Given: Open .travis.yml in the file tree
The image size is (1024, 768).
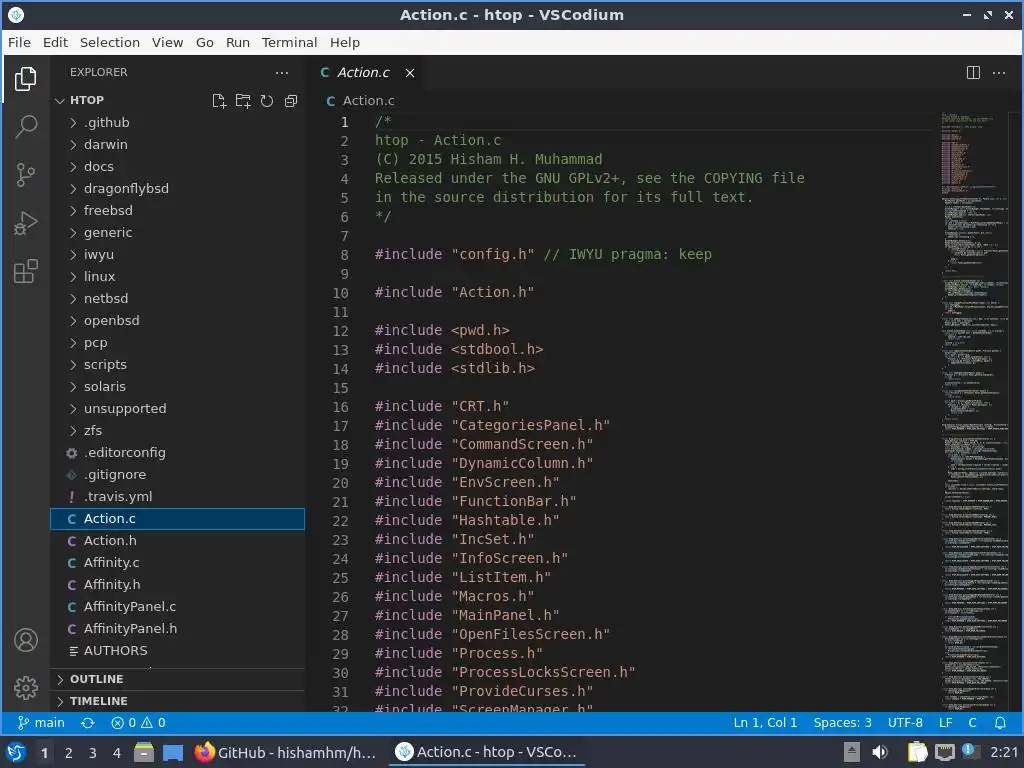Looking at the screenshot, I should coord(177,496).
